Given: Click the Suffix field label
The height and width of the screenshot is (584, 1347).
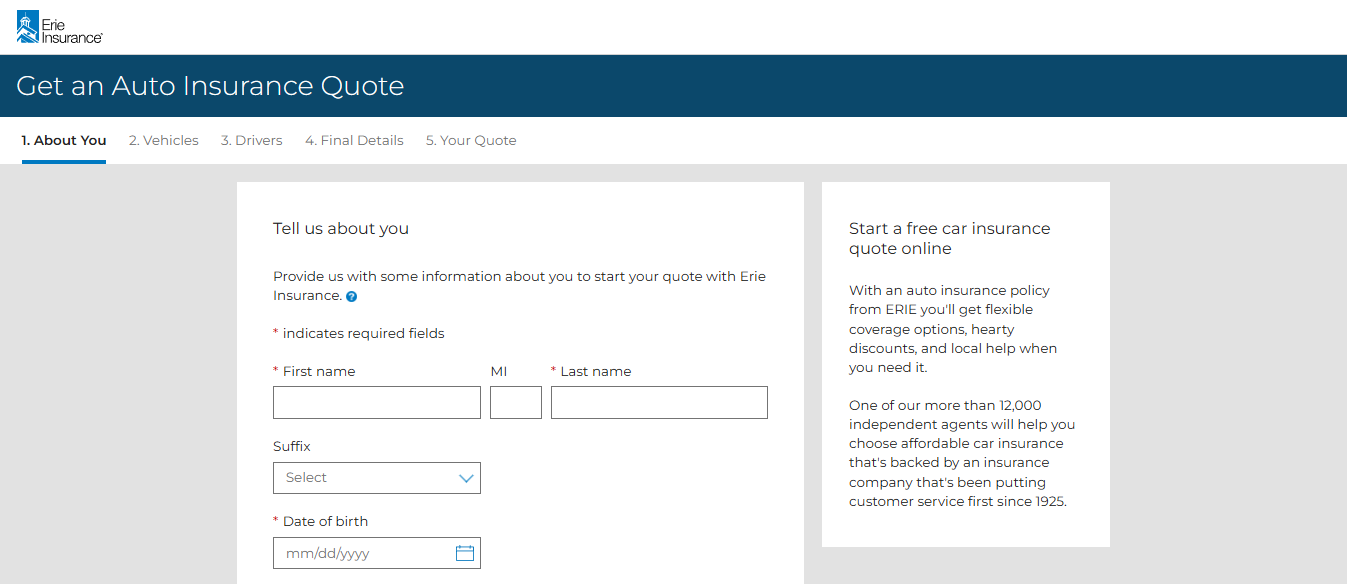Looking at the screenshot, I should (x=292, y=447).
